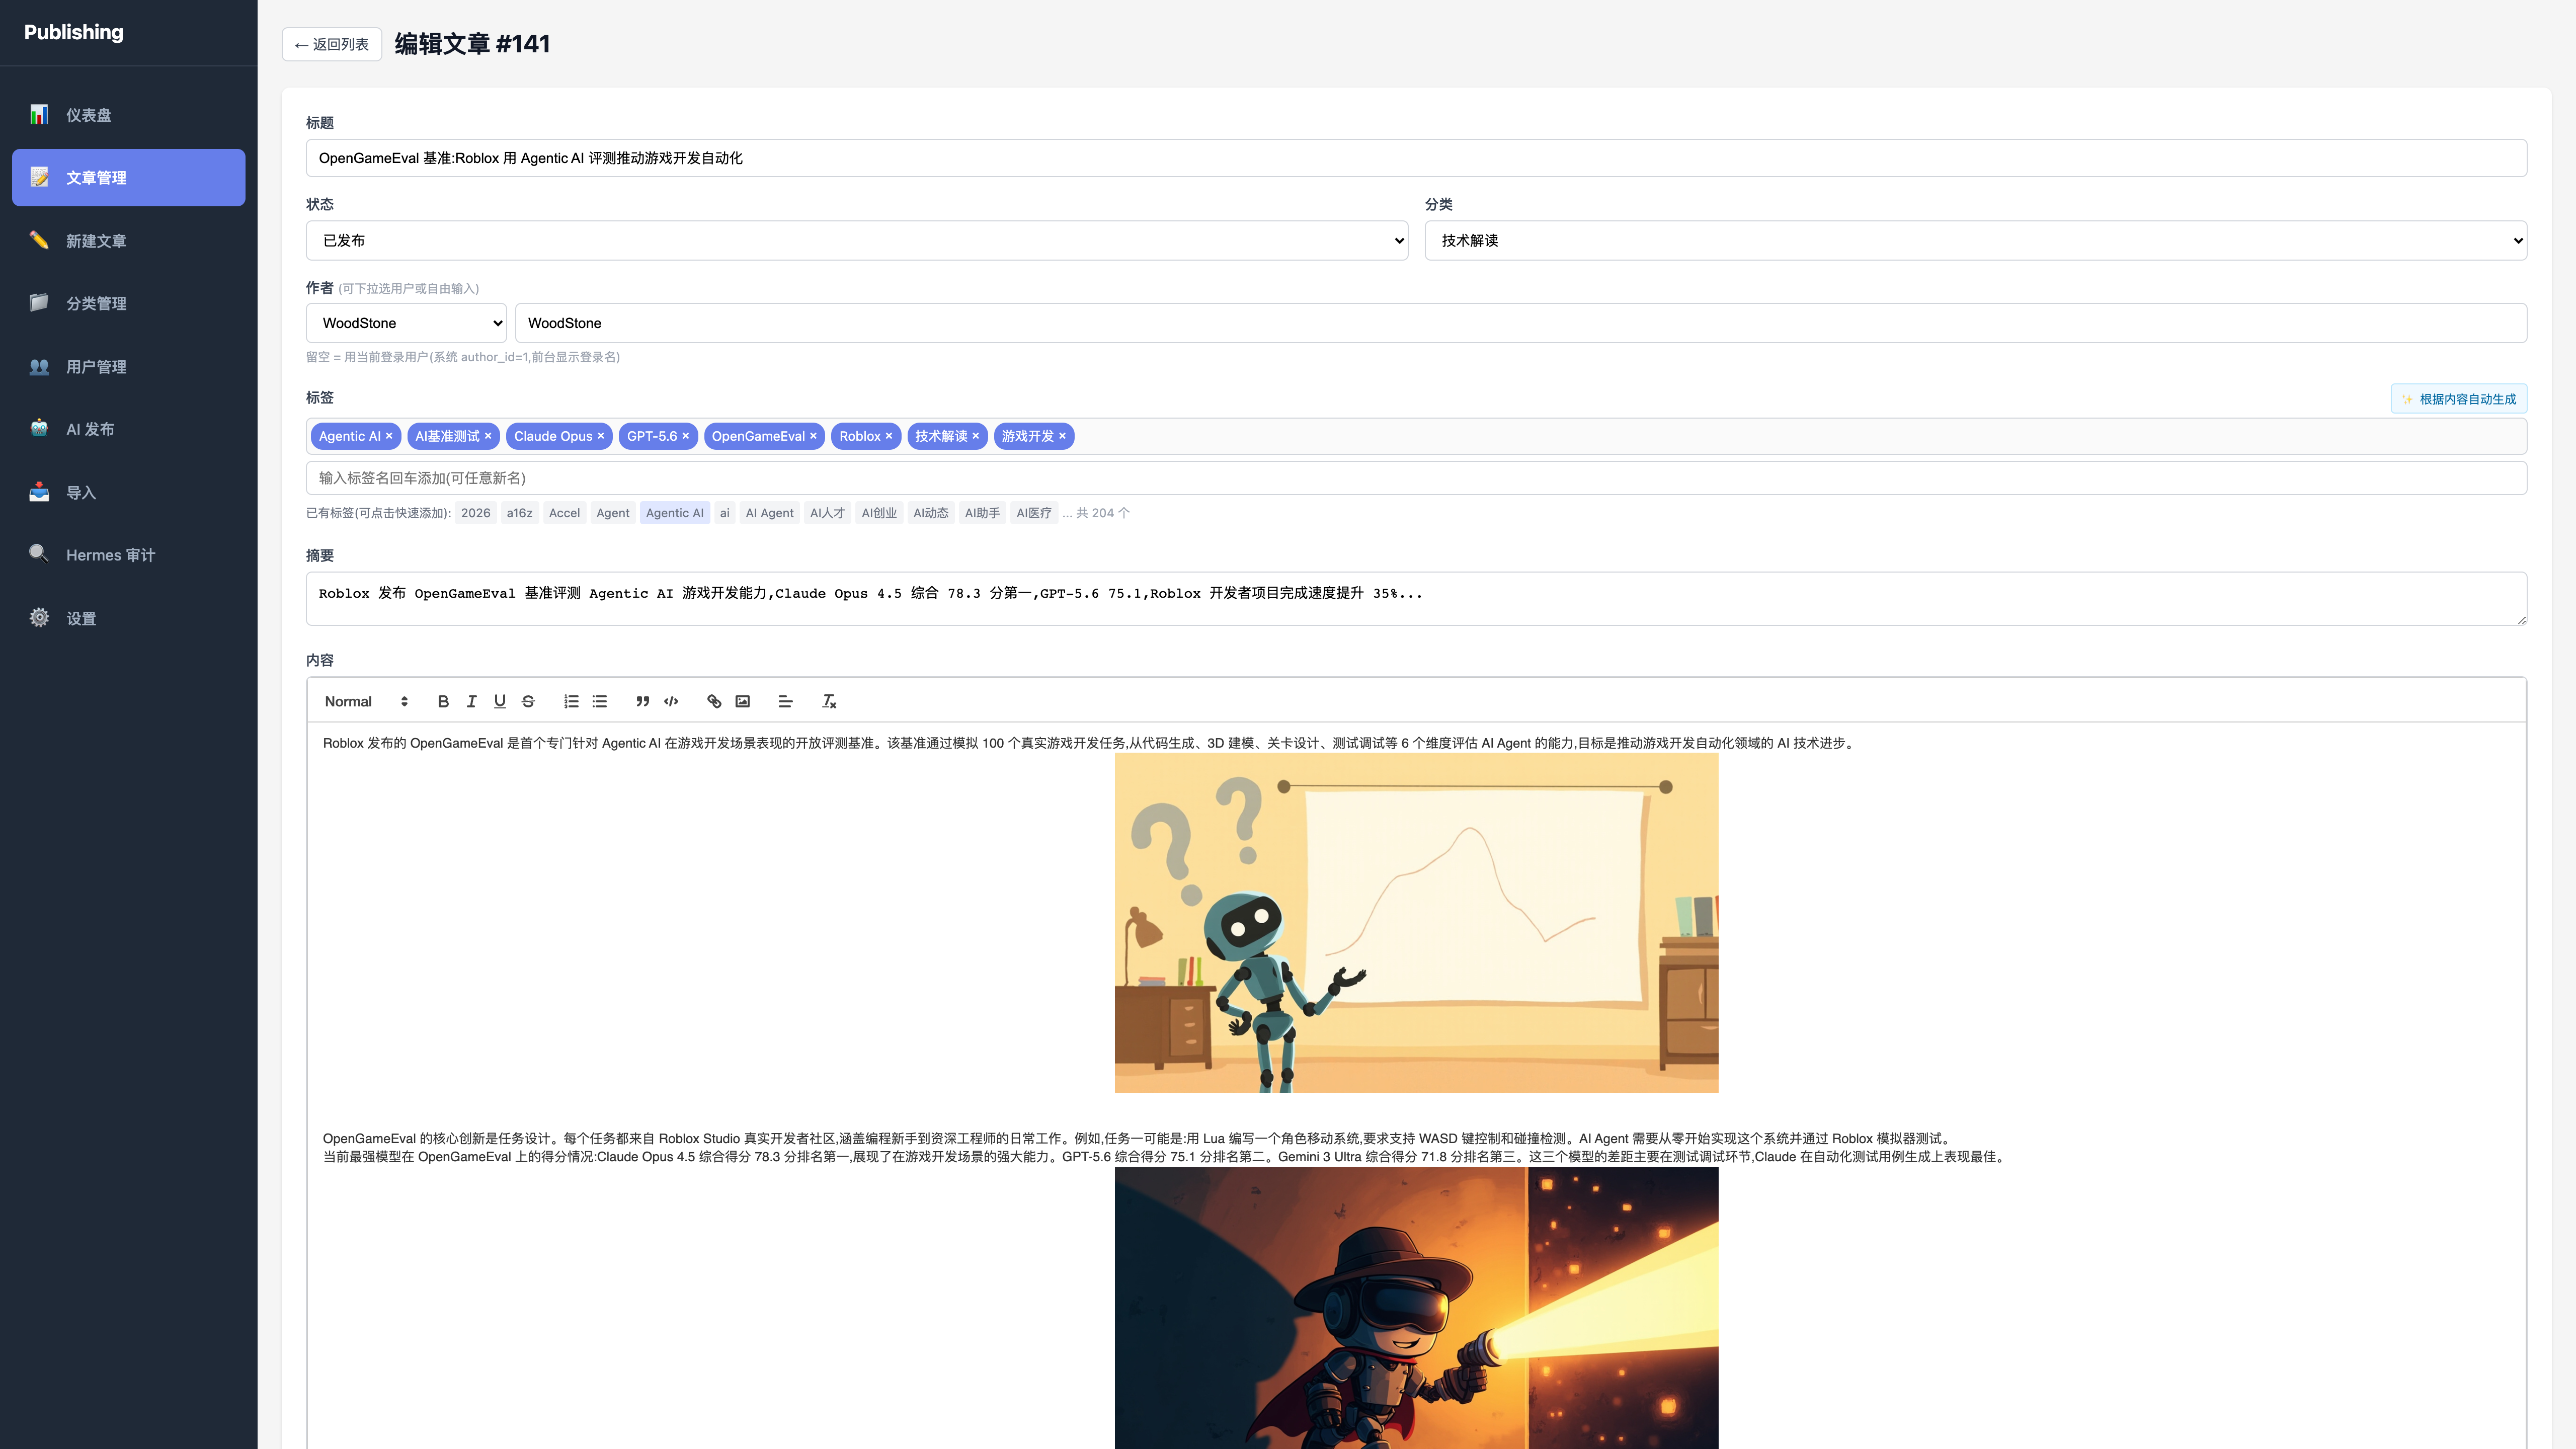Click the Publishing logo text
The height and width of the screenshot is (1449, 2576).
(74, 32)
